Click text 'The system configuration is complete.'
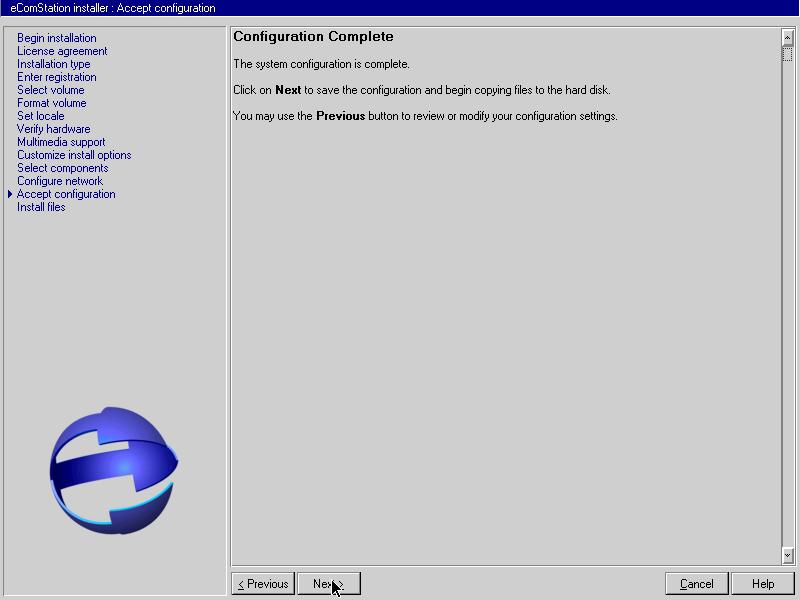 [321, 64]
